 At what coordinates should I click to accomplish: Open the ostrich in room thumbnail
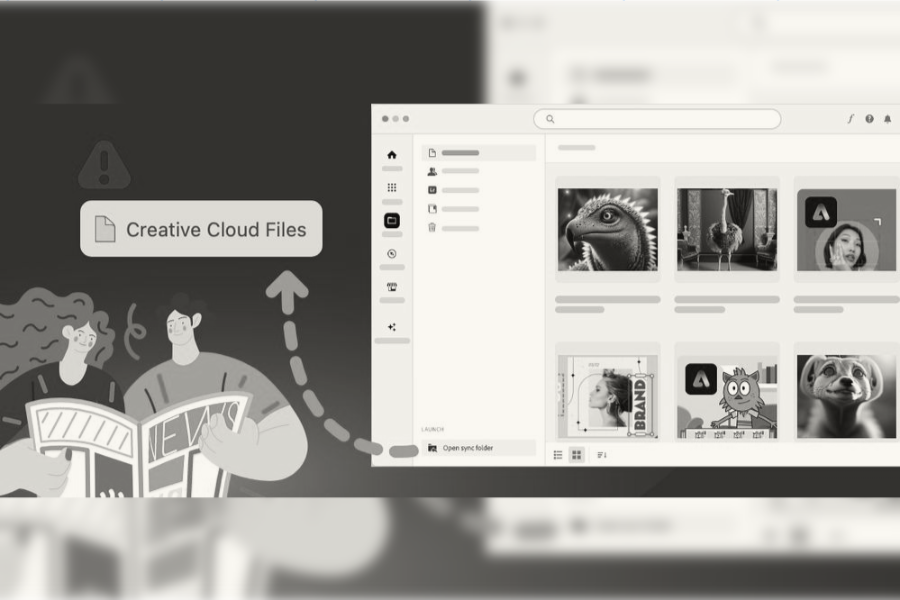pyautogui.click(x=727, y=229)
